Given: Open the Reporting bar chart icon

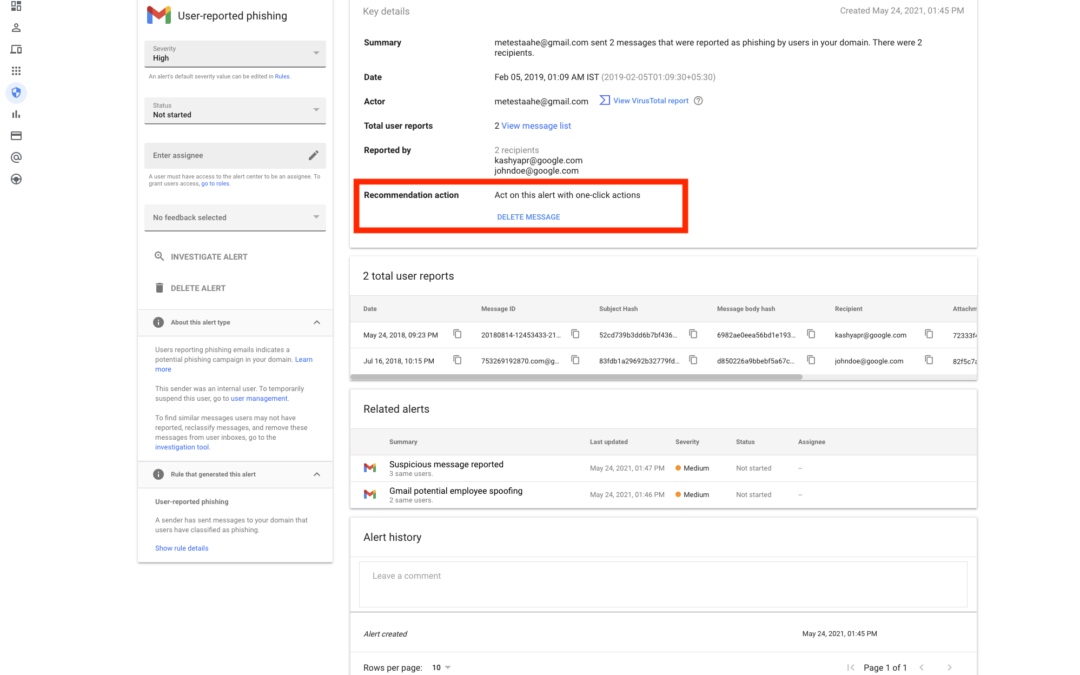Looking at the screenshot, I should (x=16, y=114).
